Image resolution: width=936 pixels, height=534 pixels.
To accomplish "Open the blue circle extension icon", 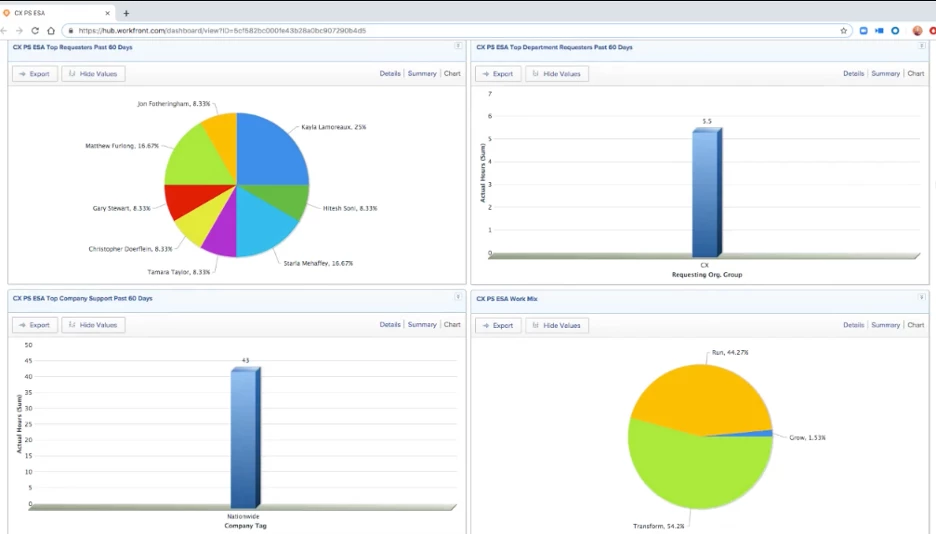I will click(895, 30).
